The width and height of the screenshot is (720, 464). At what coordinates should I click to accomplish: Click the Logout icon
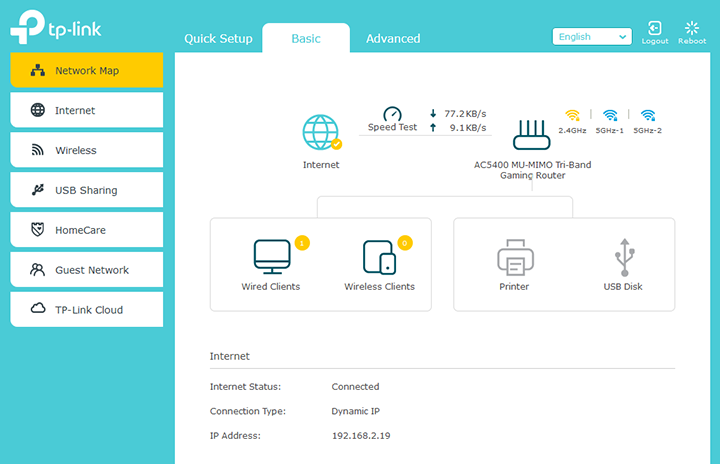coord(655,30)
